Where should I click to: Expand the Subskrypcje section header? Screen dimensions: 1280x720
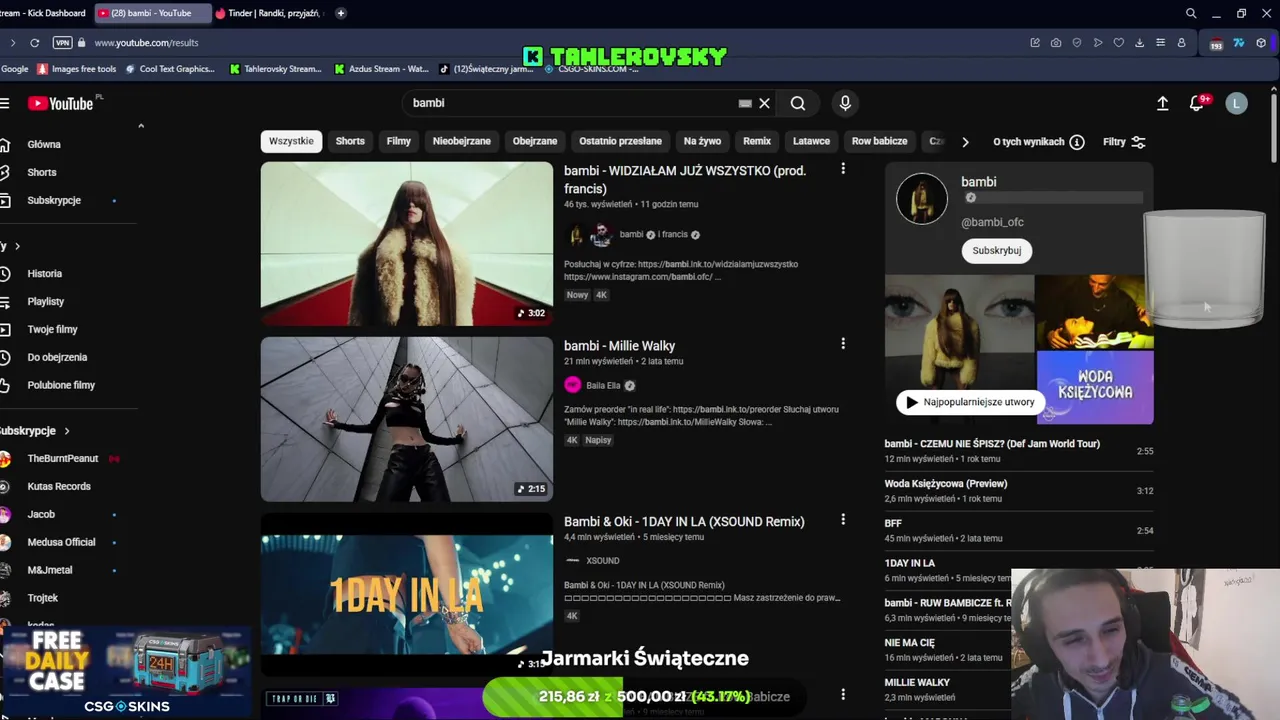click(x=35, y=431)
